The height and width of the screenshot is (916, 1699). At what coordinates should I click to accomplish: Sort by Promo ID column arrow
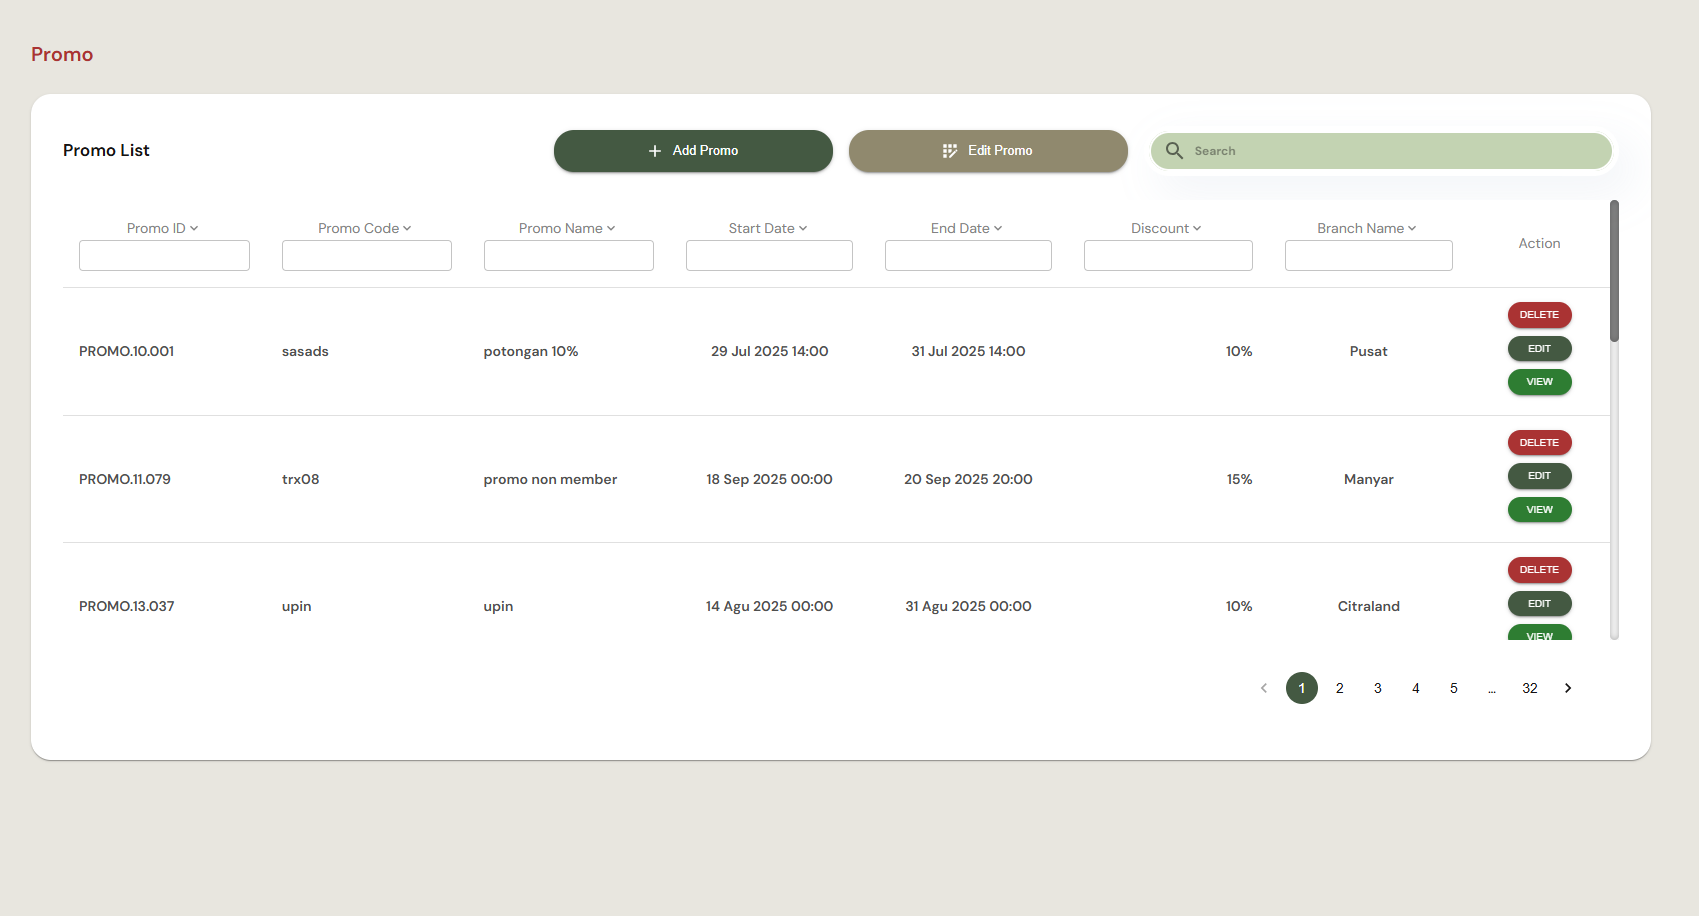coord(194,229)
